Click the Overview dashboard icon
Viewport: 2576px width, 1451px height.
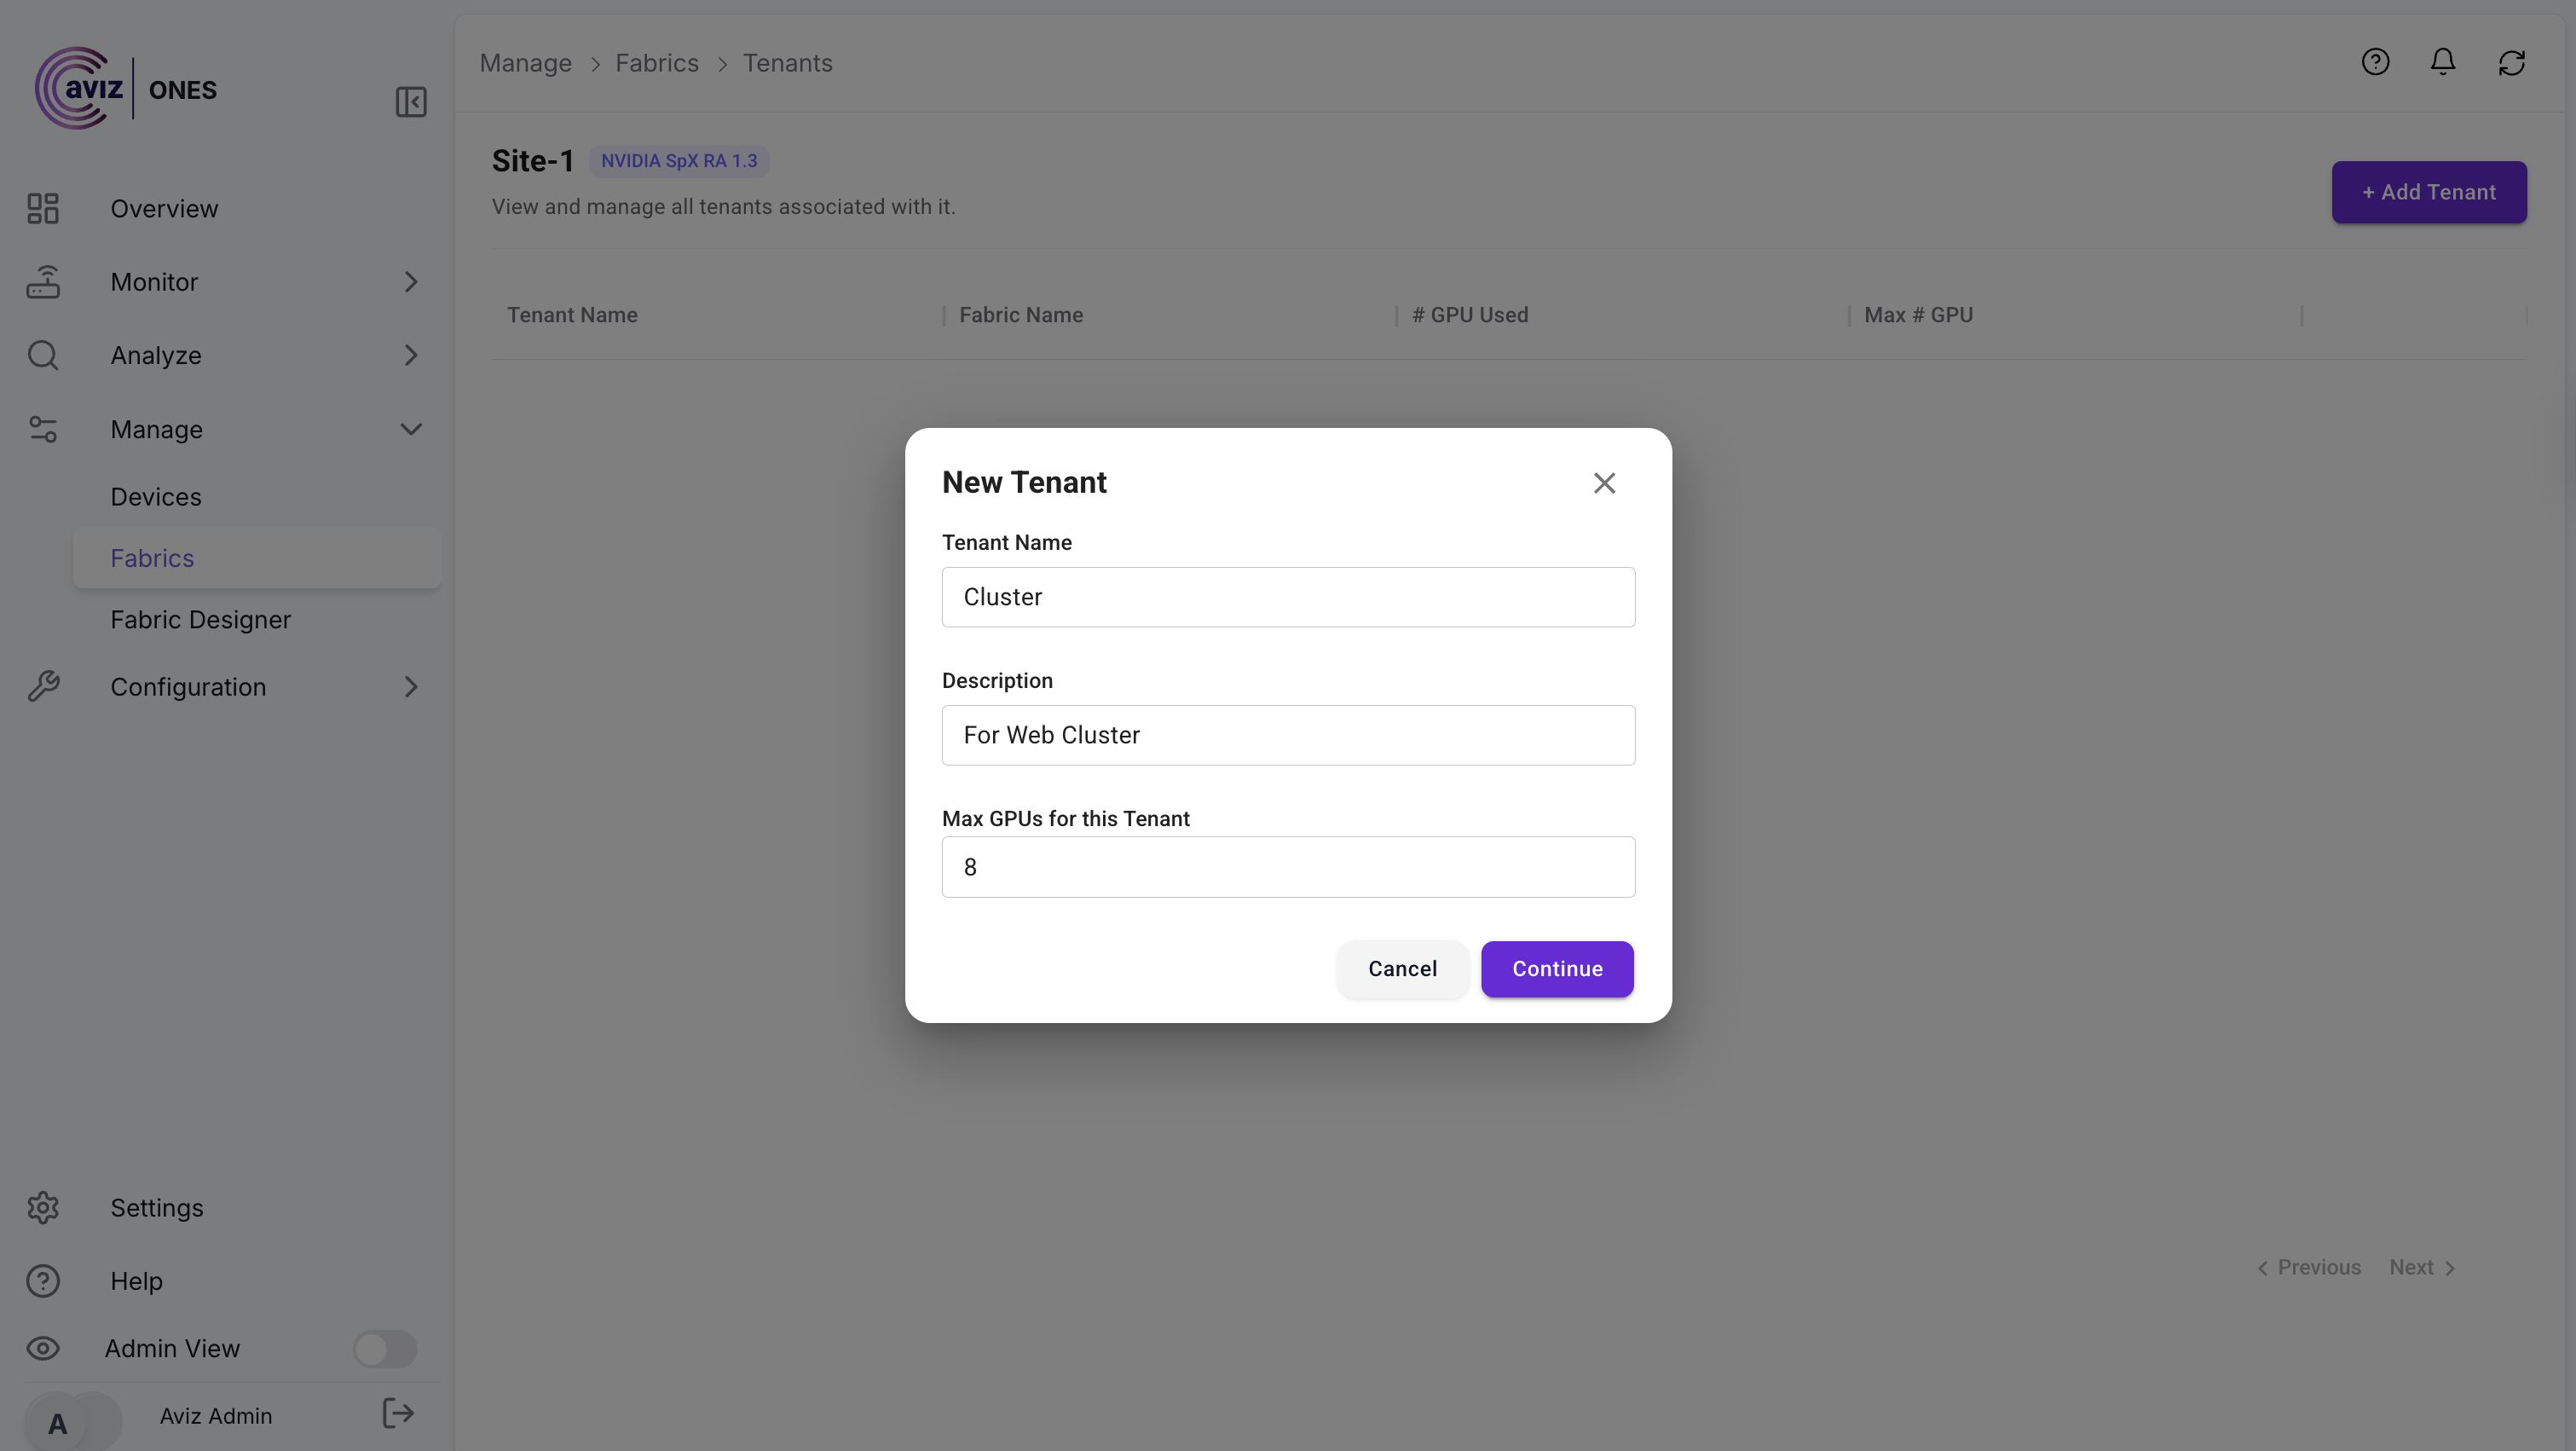coord(43,209)
